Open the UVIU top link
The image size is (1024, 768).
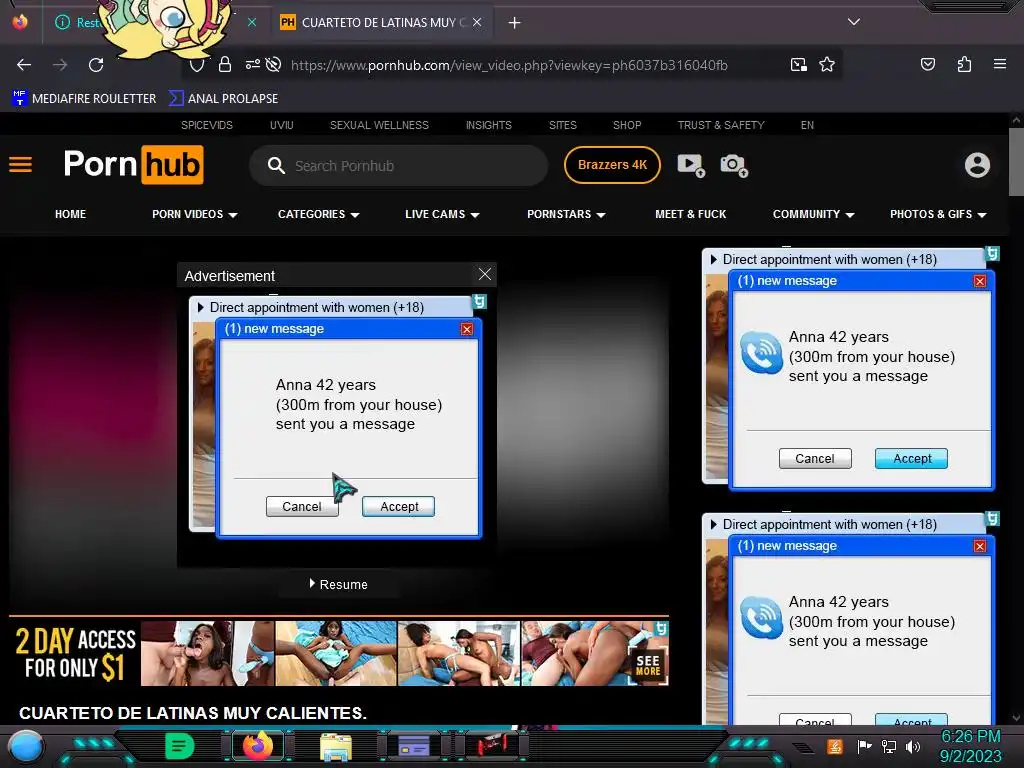pos(281,125)
